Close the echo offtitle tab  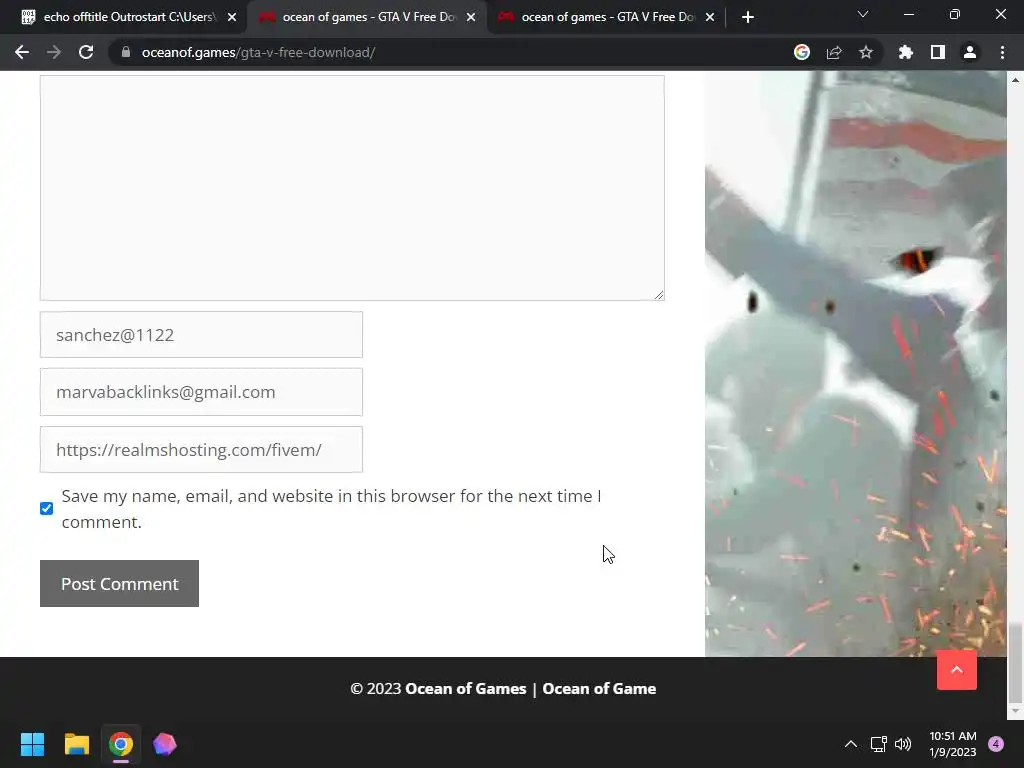(232, 17)
